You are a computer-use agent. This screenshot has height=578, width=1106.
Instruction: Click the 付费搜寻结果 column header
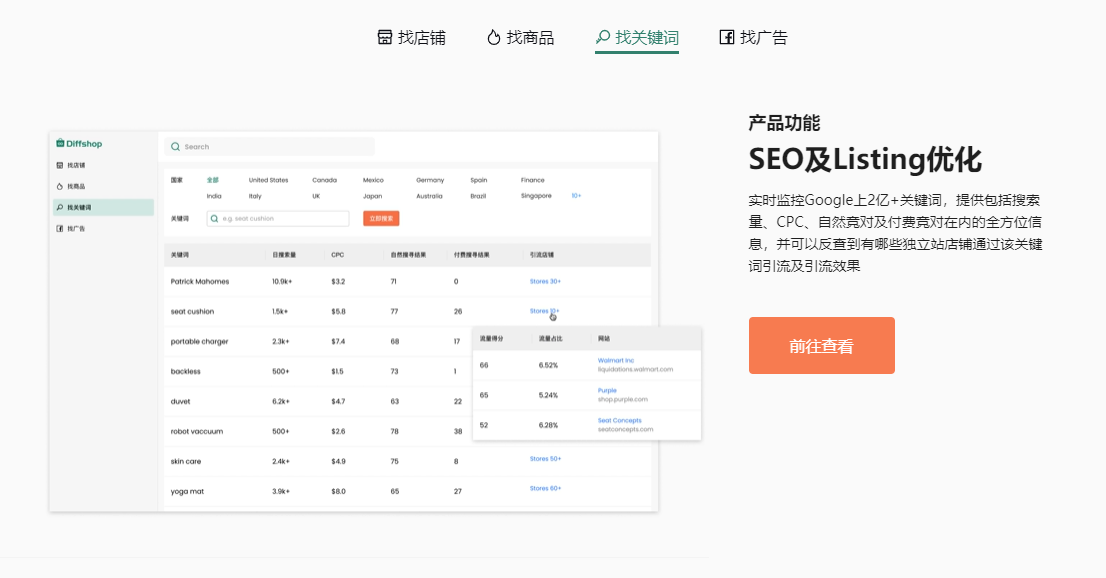[472, 255]
